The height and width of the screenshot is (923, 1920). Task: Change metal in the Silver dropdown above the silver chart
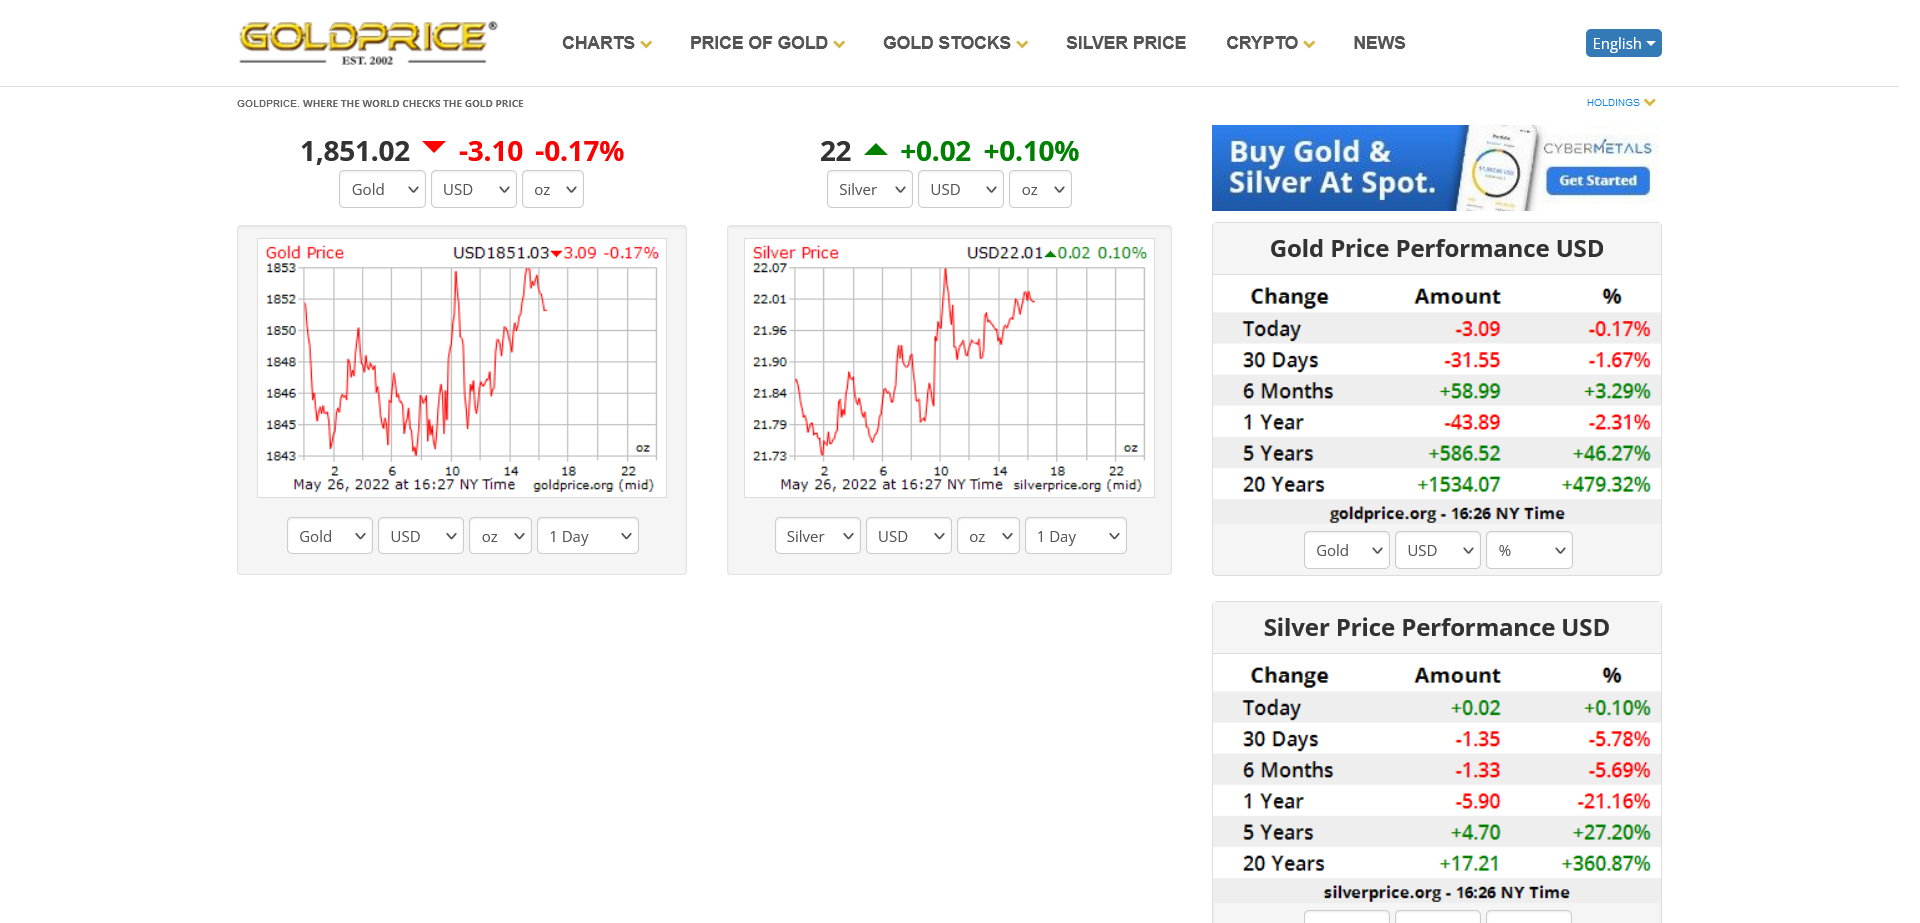(x=869, y=189)
